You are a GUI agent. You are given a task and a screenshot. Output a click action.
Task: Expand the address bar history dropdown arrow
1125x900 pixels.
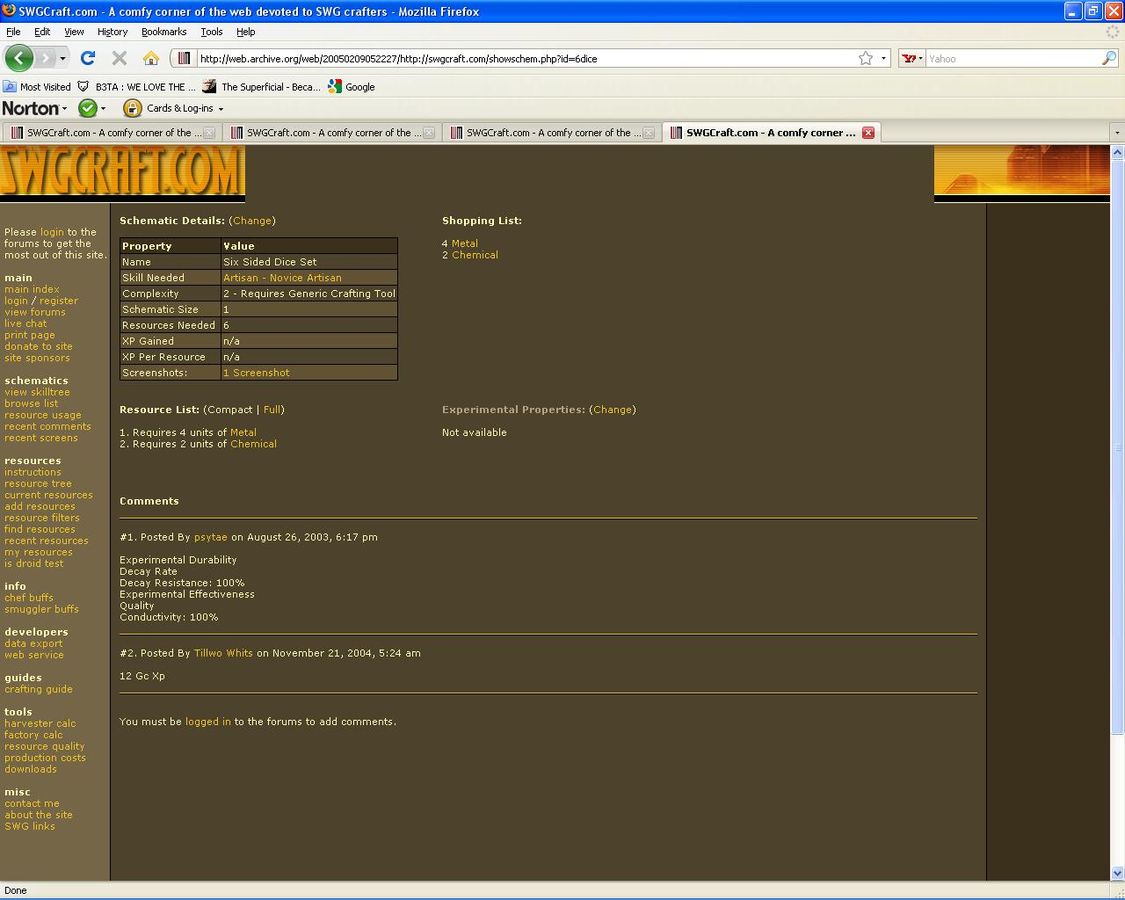[x=884, y=58]
